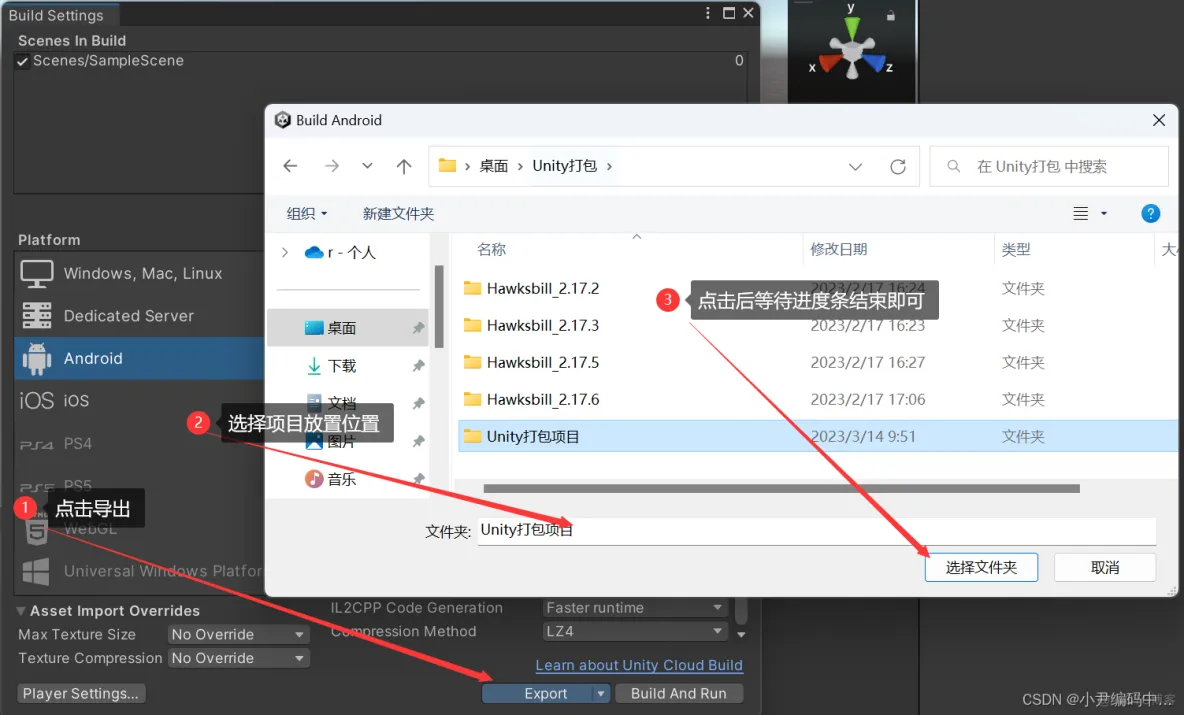Select the Hawksbill_2.17.5 folder
The width and height of the screenshot is (1184, 715).
[x=532, y=362]
